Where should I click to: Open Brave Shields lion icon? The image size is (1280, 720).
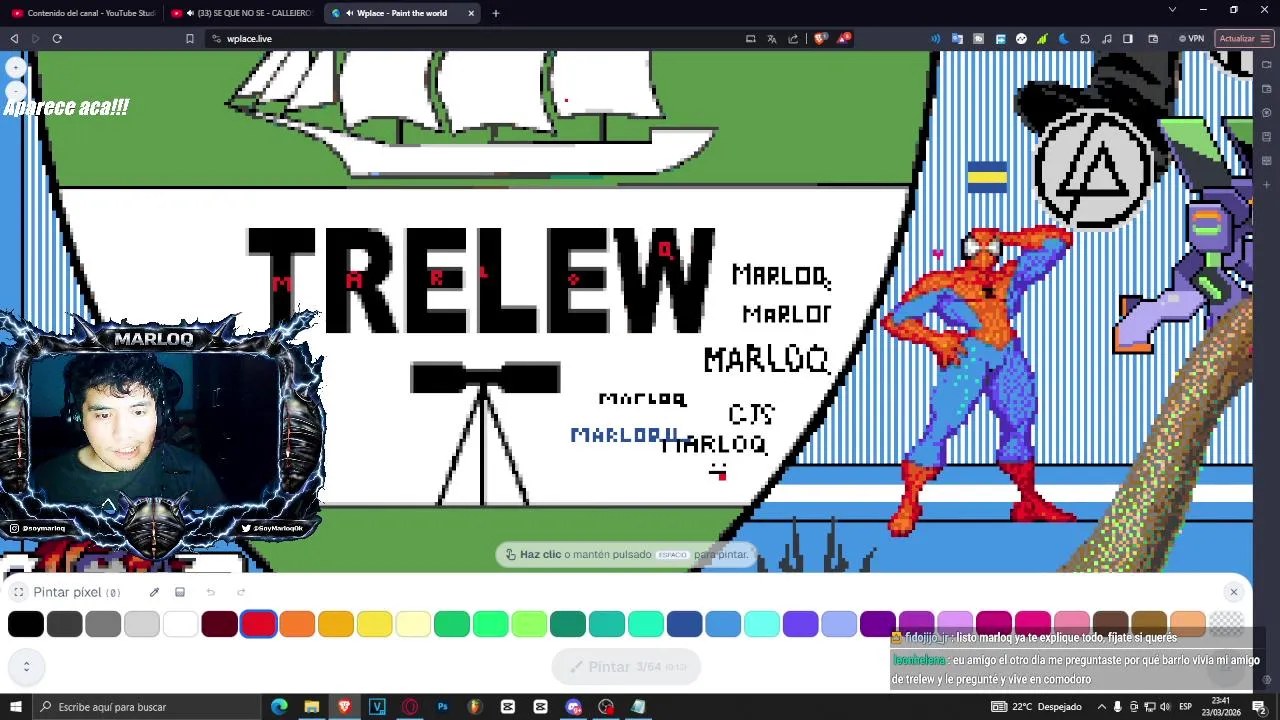coord(820,39)
